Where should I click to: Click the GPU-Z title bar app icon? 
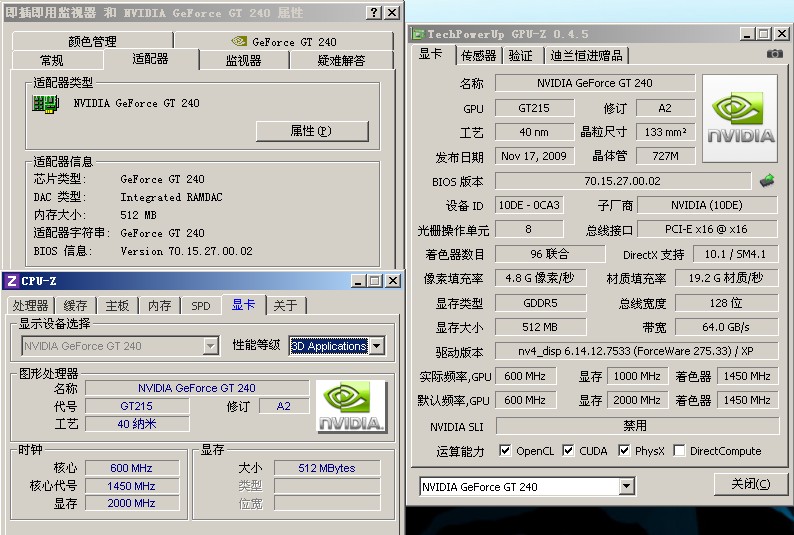(419, 34)
